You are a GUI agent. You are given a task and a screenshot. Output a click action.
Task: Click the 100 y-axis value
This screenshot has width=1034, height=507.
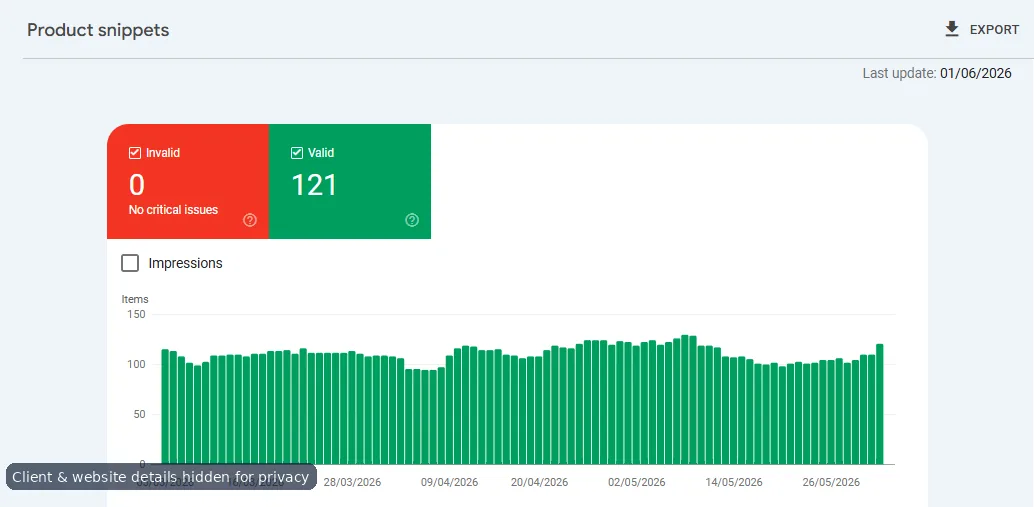pyautogui.click(x=135, y=365)
